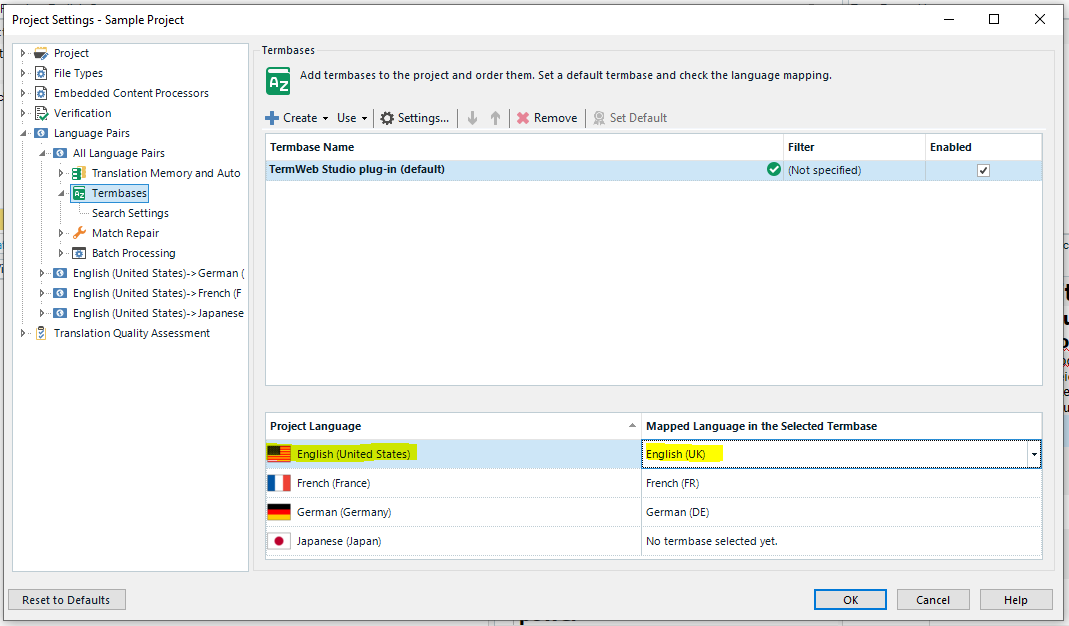
Task: Open the Use dropdown in the toolbar
Action: pyautogui.click(x=349, y=117)
